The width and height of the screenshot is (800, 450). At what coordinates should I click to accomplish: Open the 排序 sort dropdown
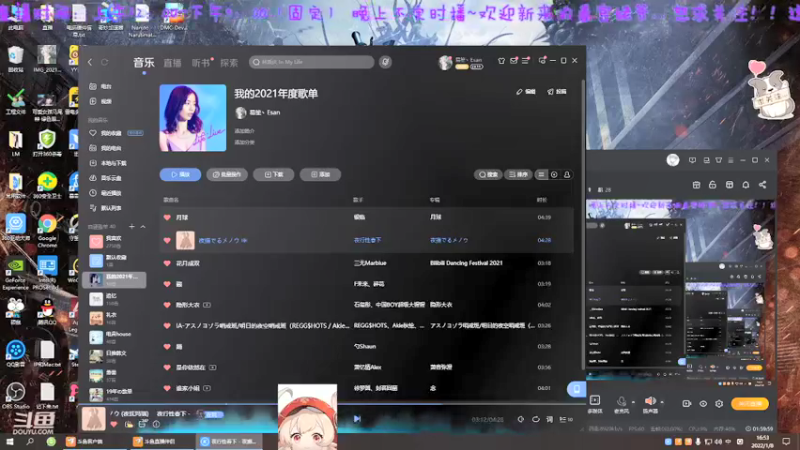point(518,174)
